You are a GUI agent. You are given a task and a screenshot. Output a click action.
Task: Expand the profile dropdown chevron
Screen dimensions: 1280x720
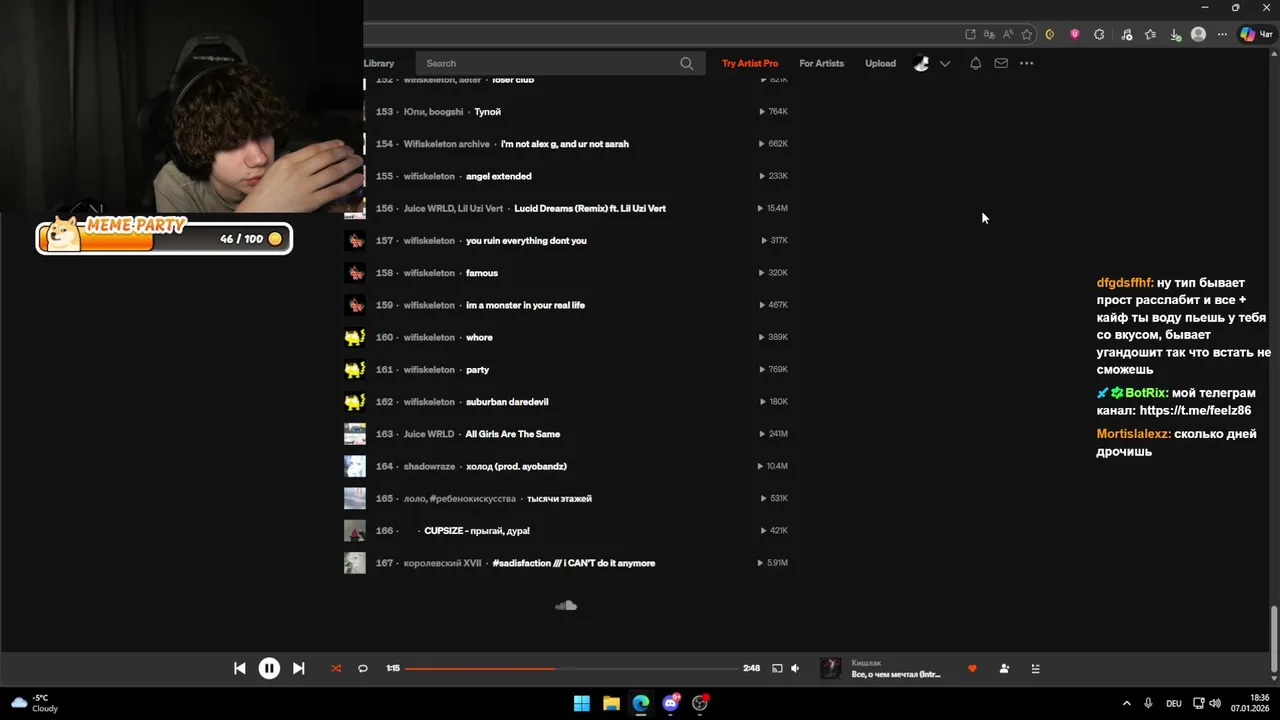[x=945, y=63]
